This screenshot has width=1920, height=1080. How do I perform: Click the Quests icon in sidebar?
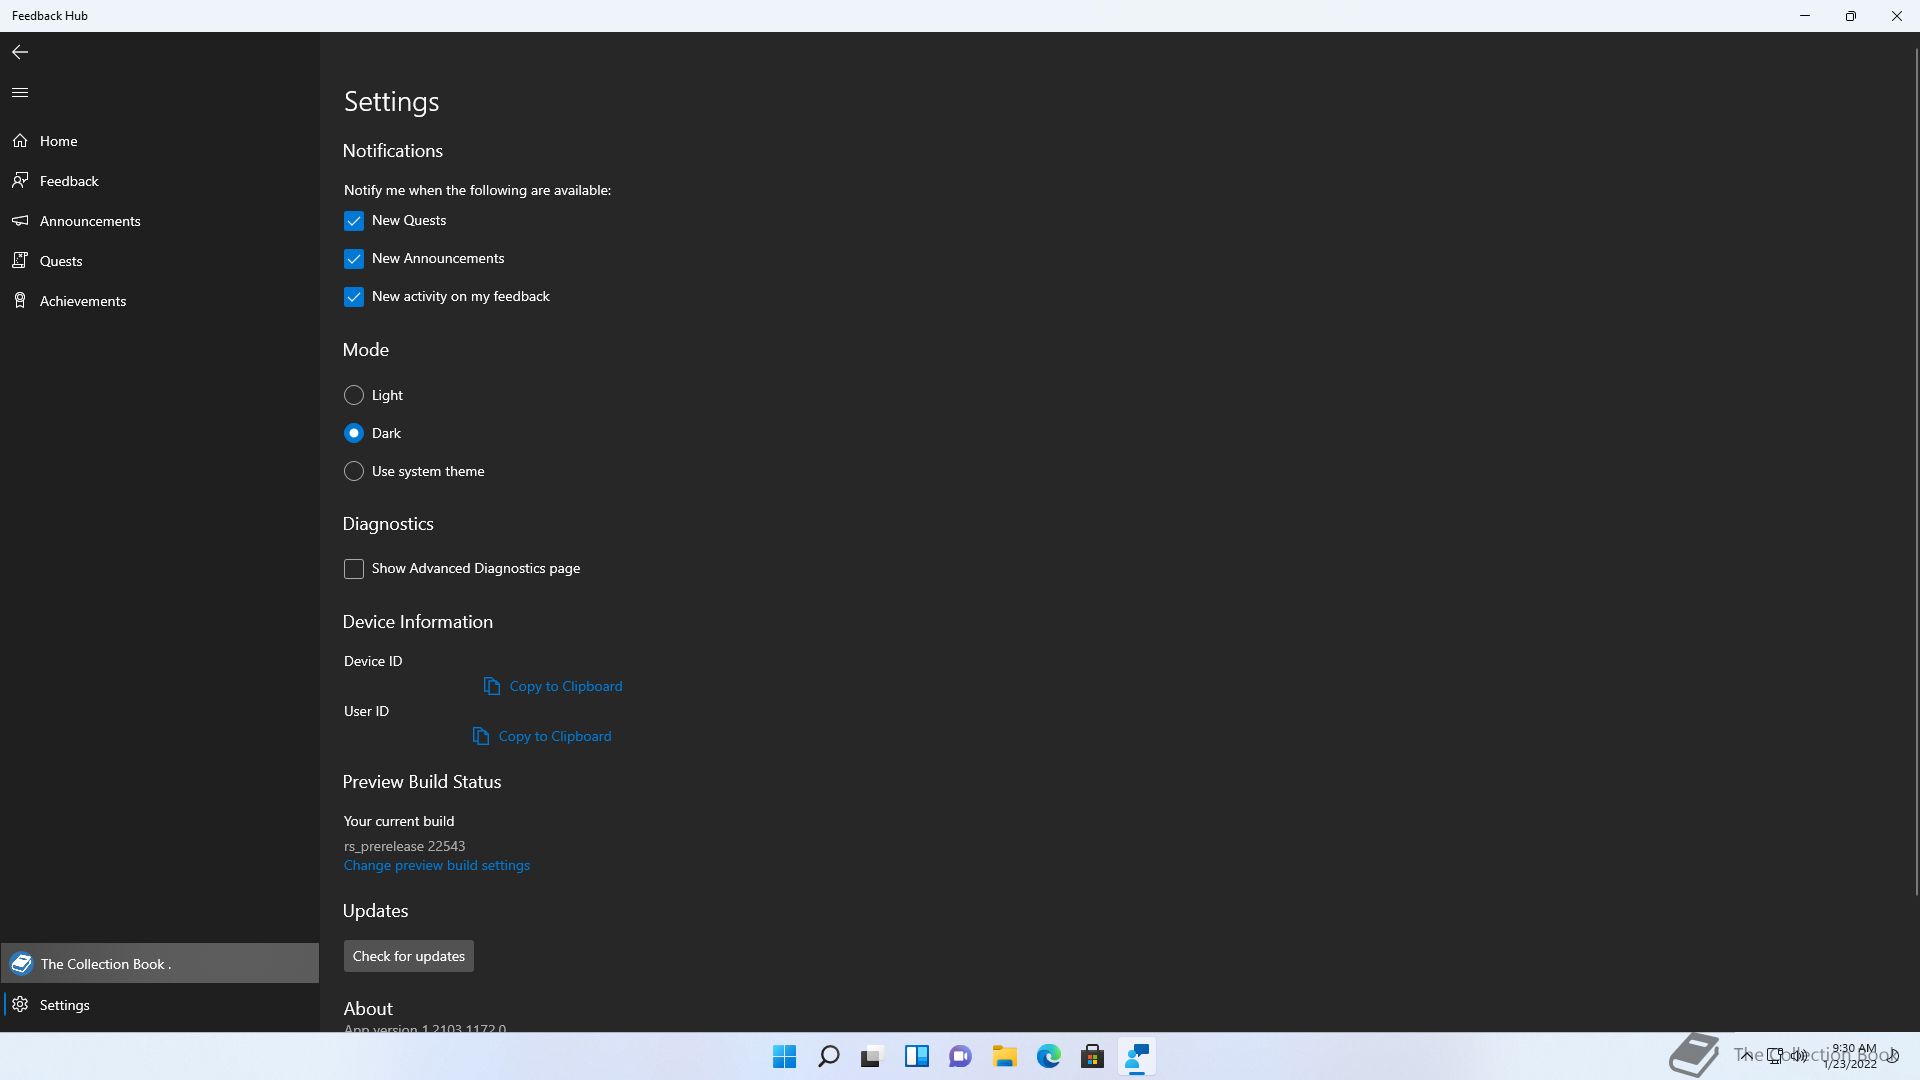(x=20, y=261)
